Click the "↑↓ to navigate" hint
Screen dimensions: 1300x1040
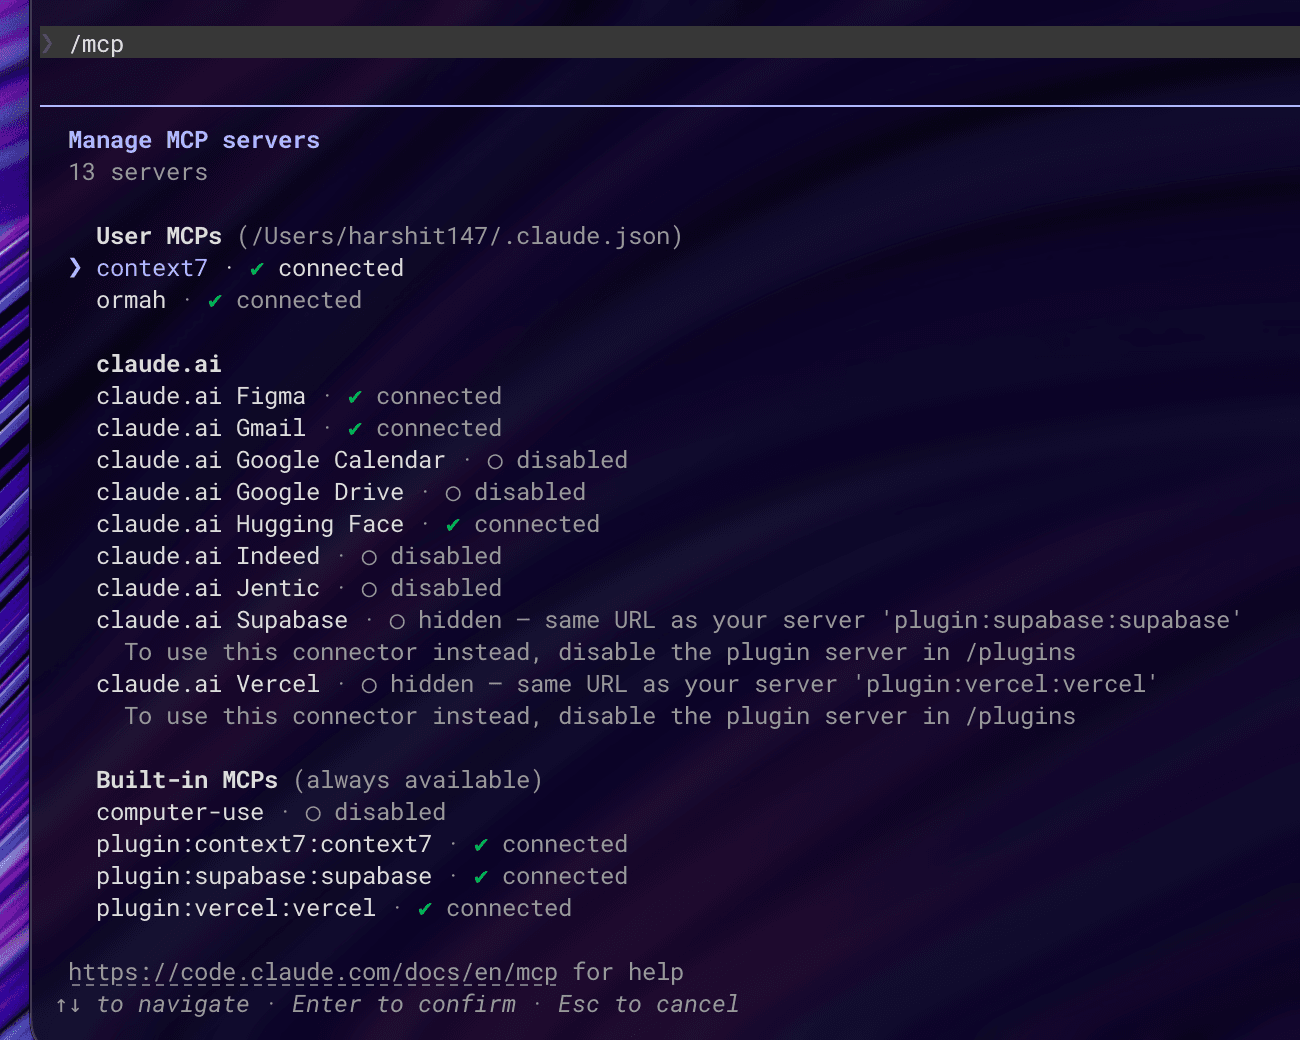(152, 1004)
